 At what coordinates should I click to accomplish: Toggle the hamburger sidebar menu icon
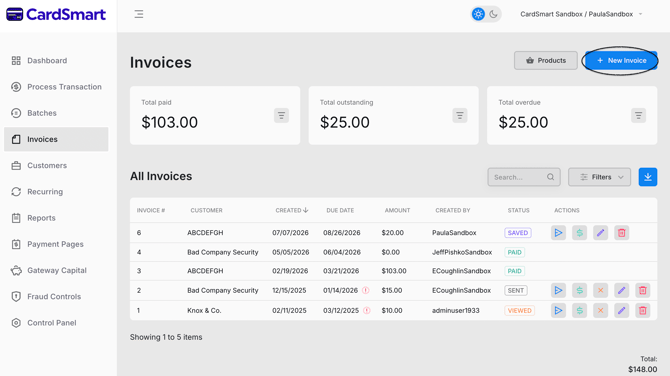point(139,14)
